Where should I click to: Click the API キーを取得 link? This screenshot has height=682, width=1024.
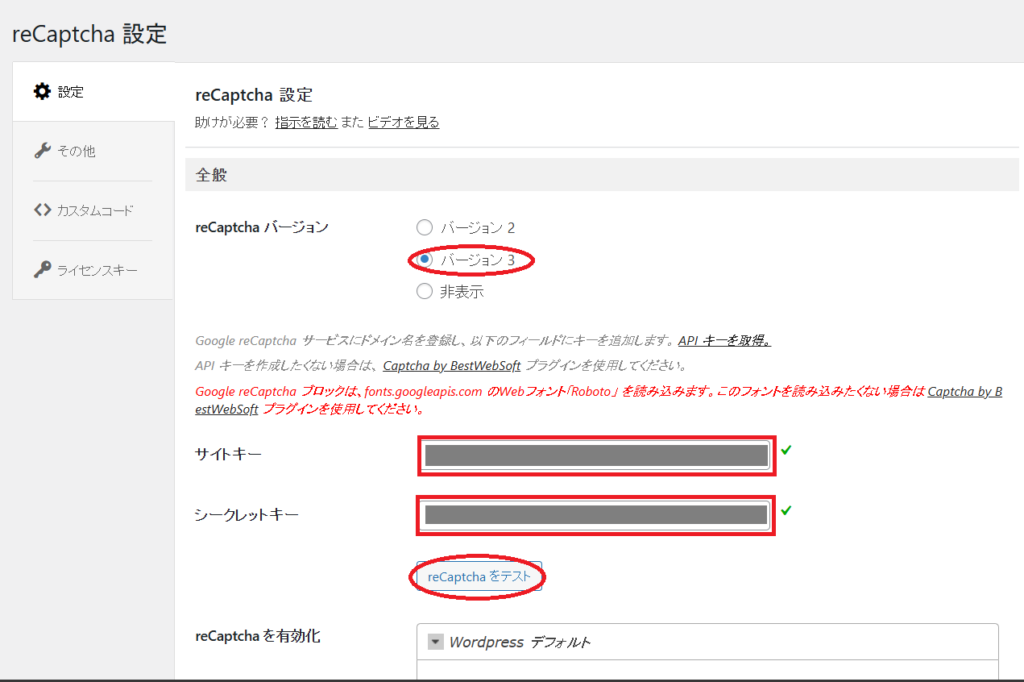click(724, 341)
